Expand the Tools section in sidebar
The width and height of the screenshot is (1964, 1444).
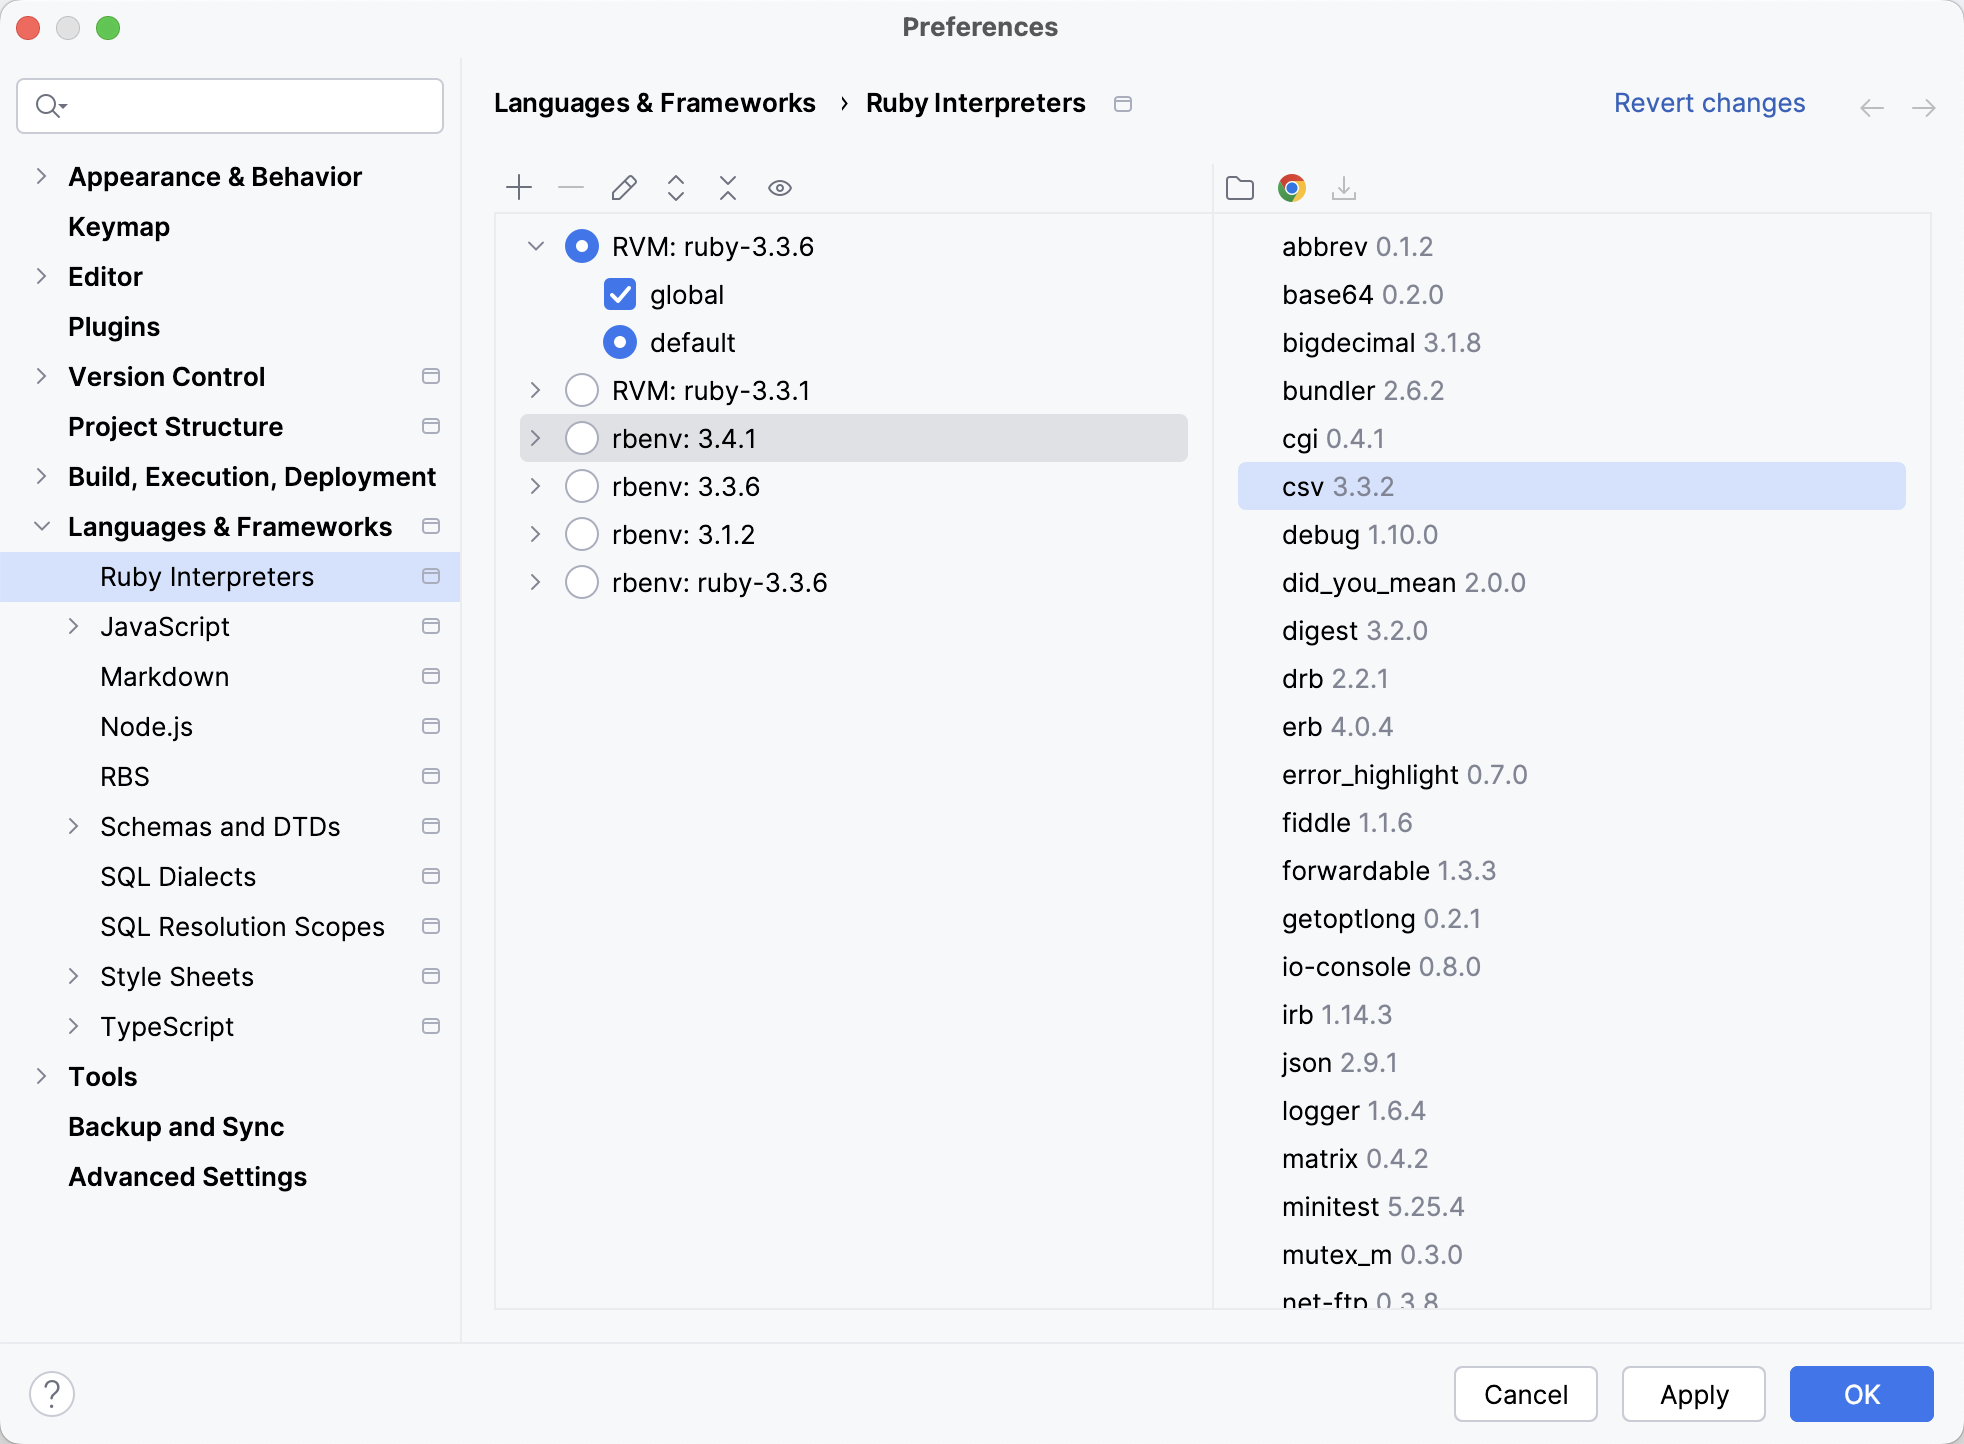(x=41, y=1076)
